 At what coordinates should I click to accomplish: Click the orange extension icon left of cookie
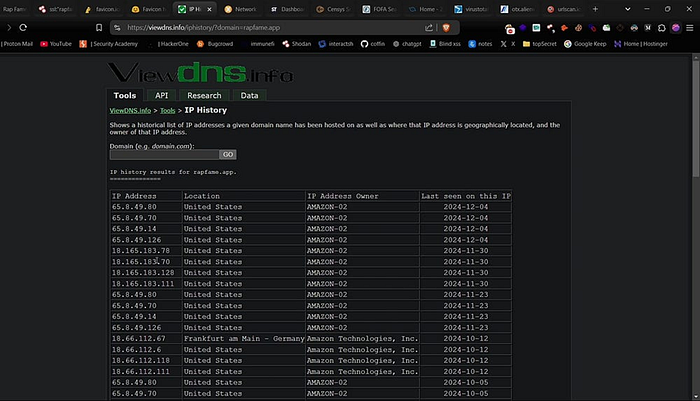pyautogui.click(x=564, y=28)
